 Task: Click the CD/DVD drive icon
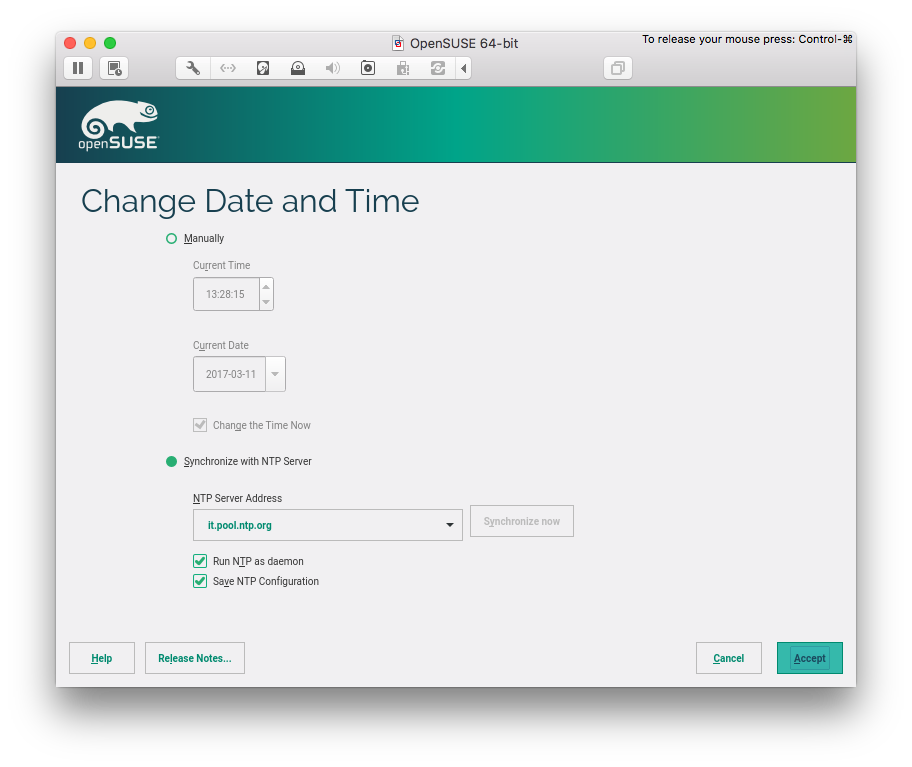point(298,68)
